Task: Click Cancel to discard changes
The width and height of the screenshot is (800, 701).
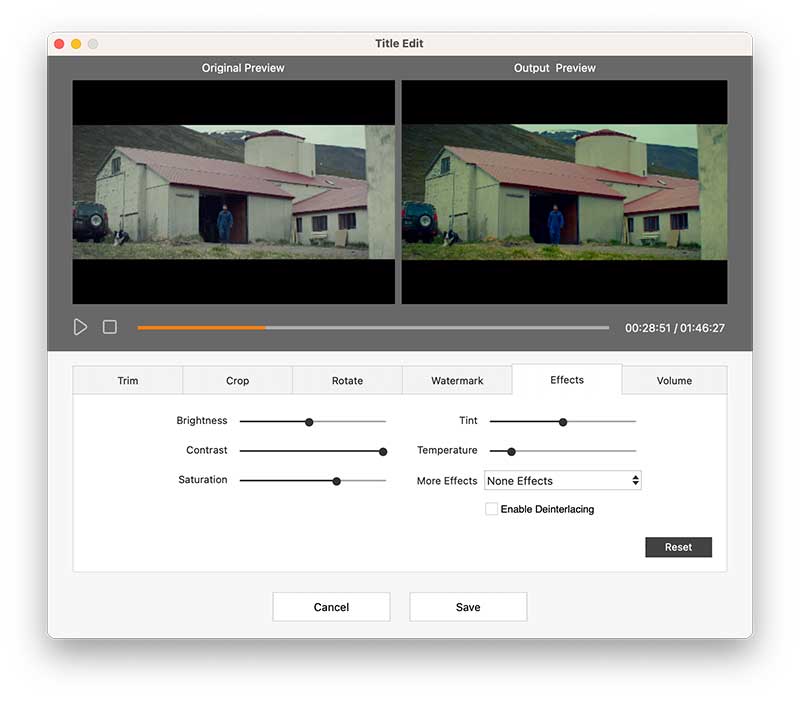Action: 331,607
